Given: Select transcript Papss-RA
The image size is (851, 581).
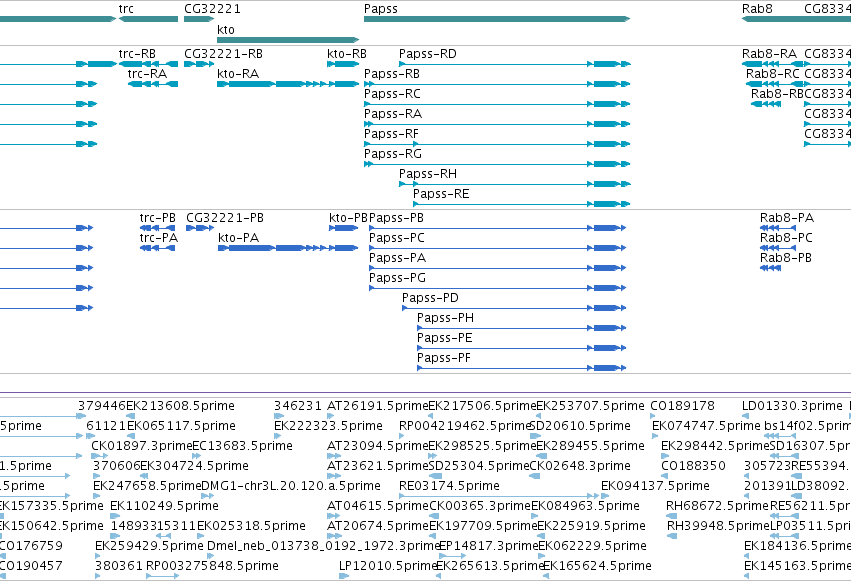Looking at the screenshot, I should [497, 124].
